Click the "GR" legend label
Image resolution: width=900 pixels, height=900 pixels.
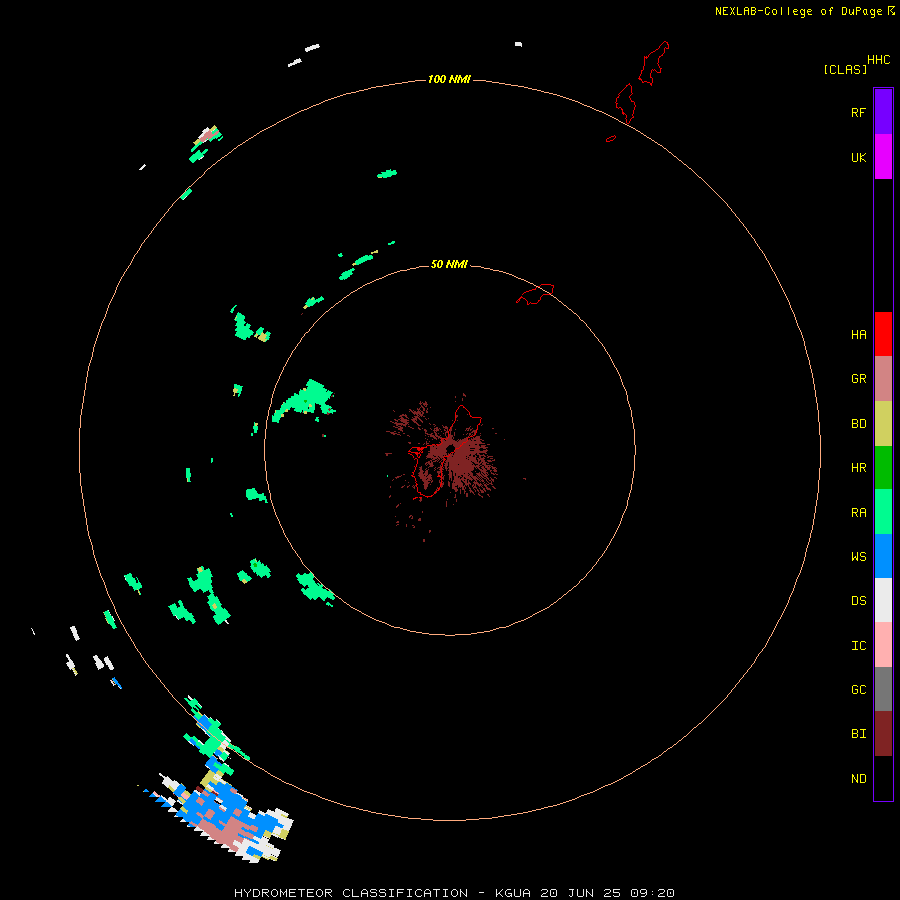[858, 379]
